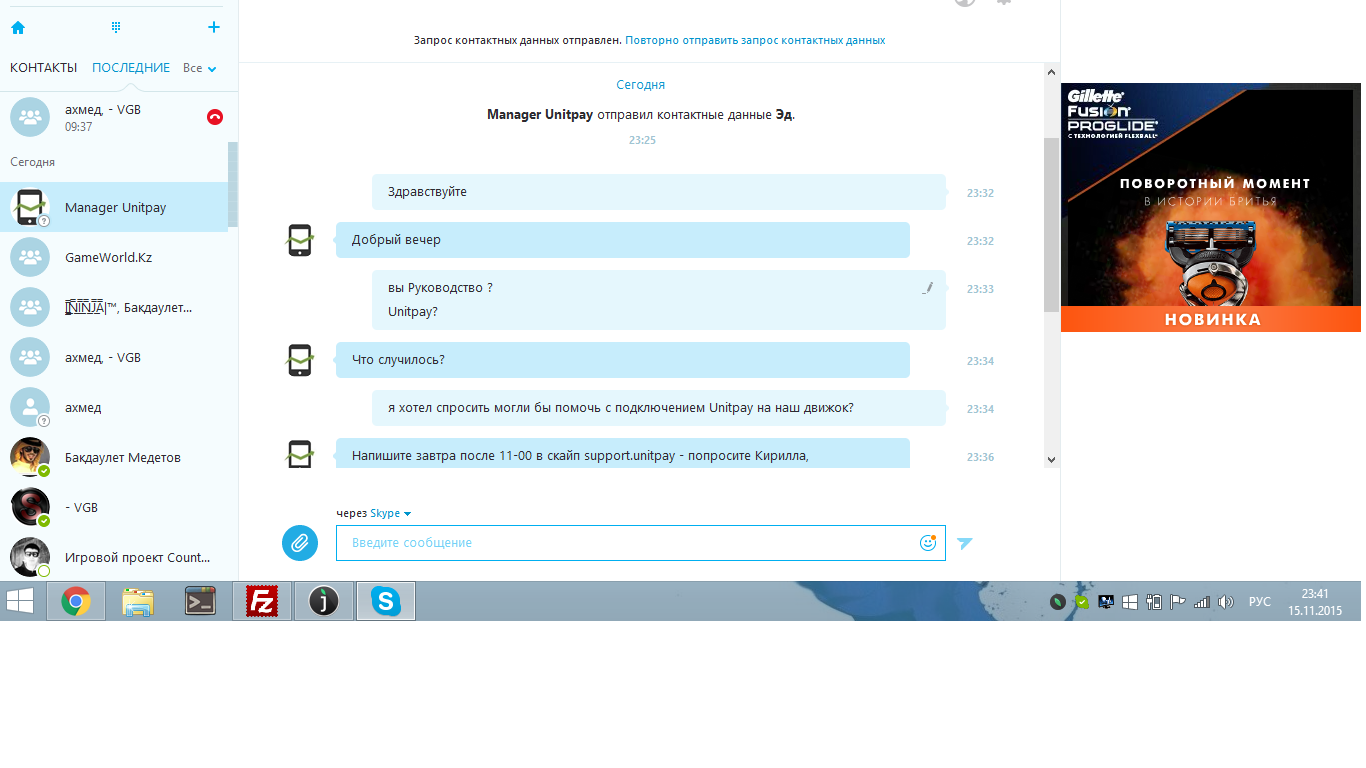Click the contact list scrollbar thumb
This screenshot has height=768, width=1366.
tap(233, 185)
